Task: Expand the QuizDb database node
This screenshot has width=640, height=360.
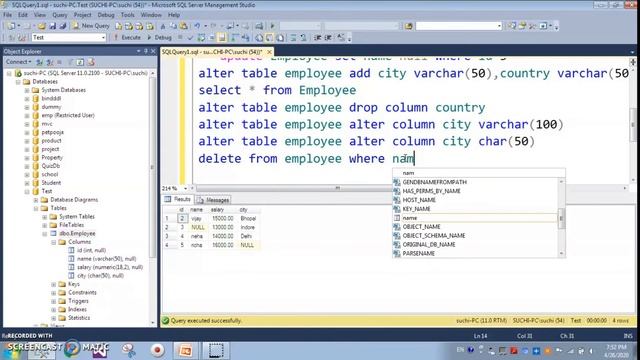Action: [x=27, y=166]
